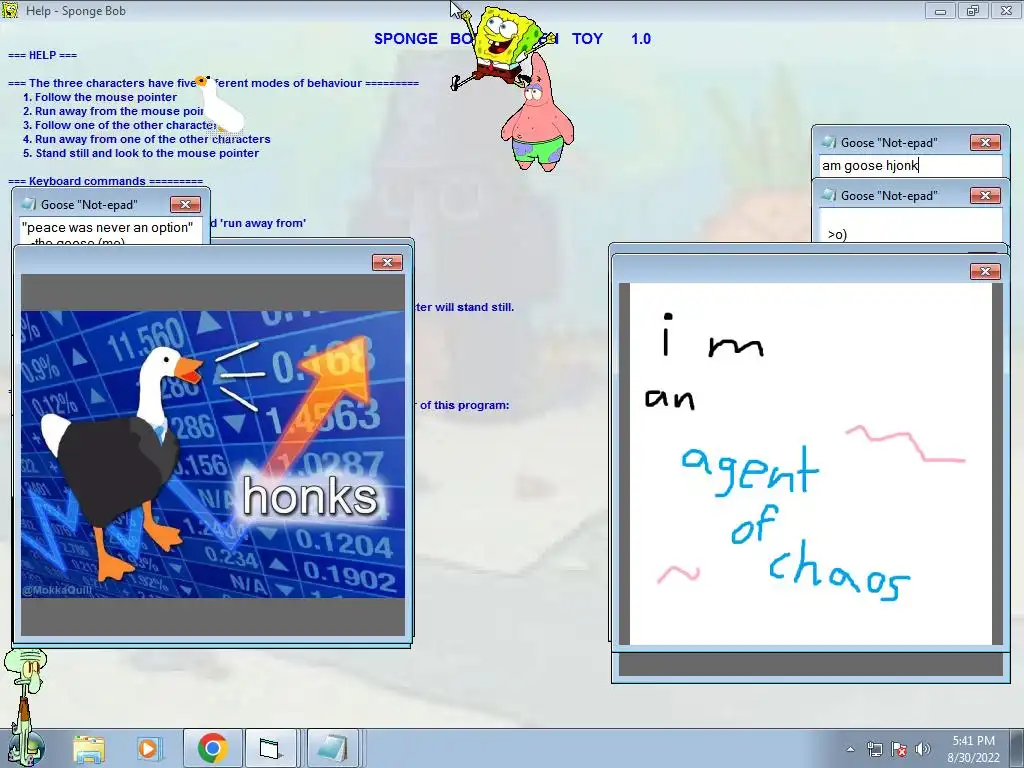1024x768 pixels.
Task: Click the Show Desktop strip beside the clock
Action: [1017, 748]
